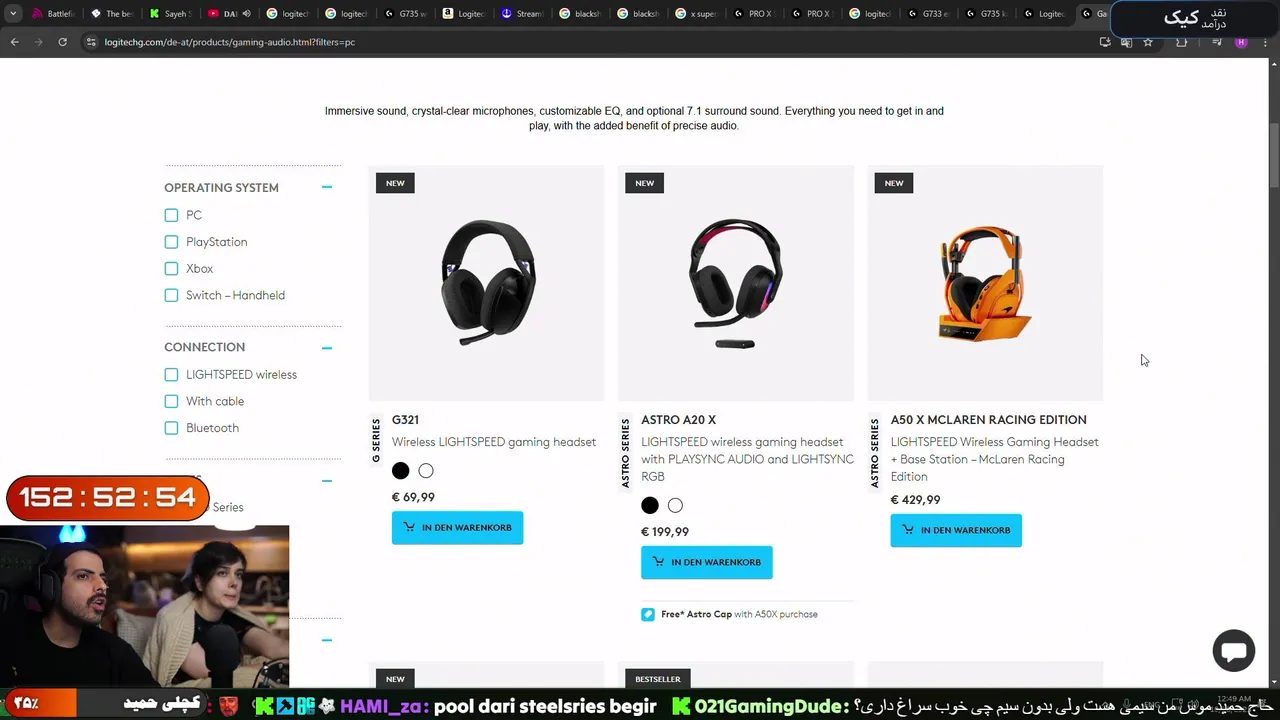Switch to the 'x super' Google tab
Viewport: 1280px width, 720px height.
tap(697, 14)
